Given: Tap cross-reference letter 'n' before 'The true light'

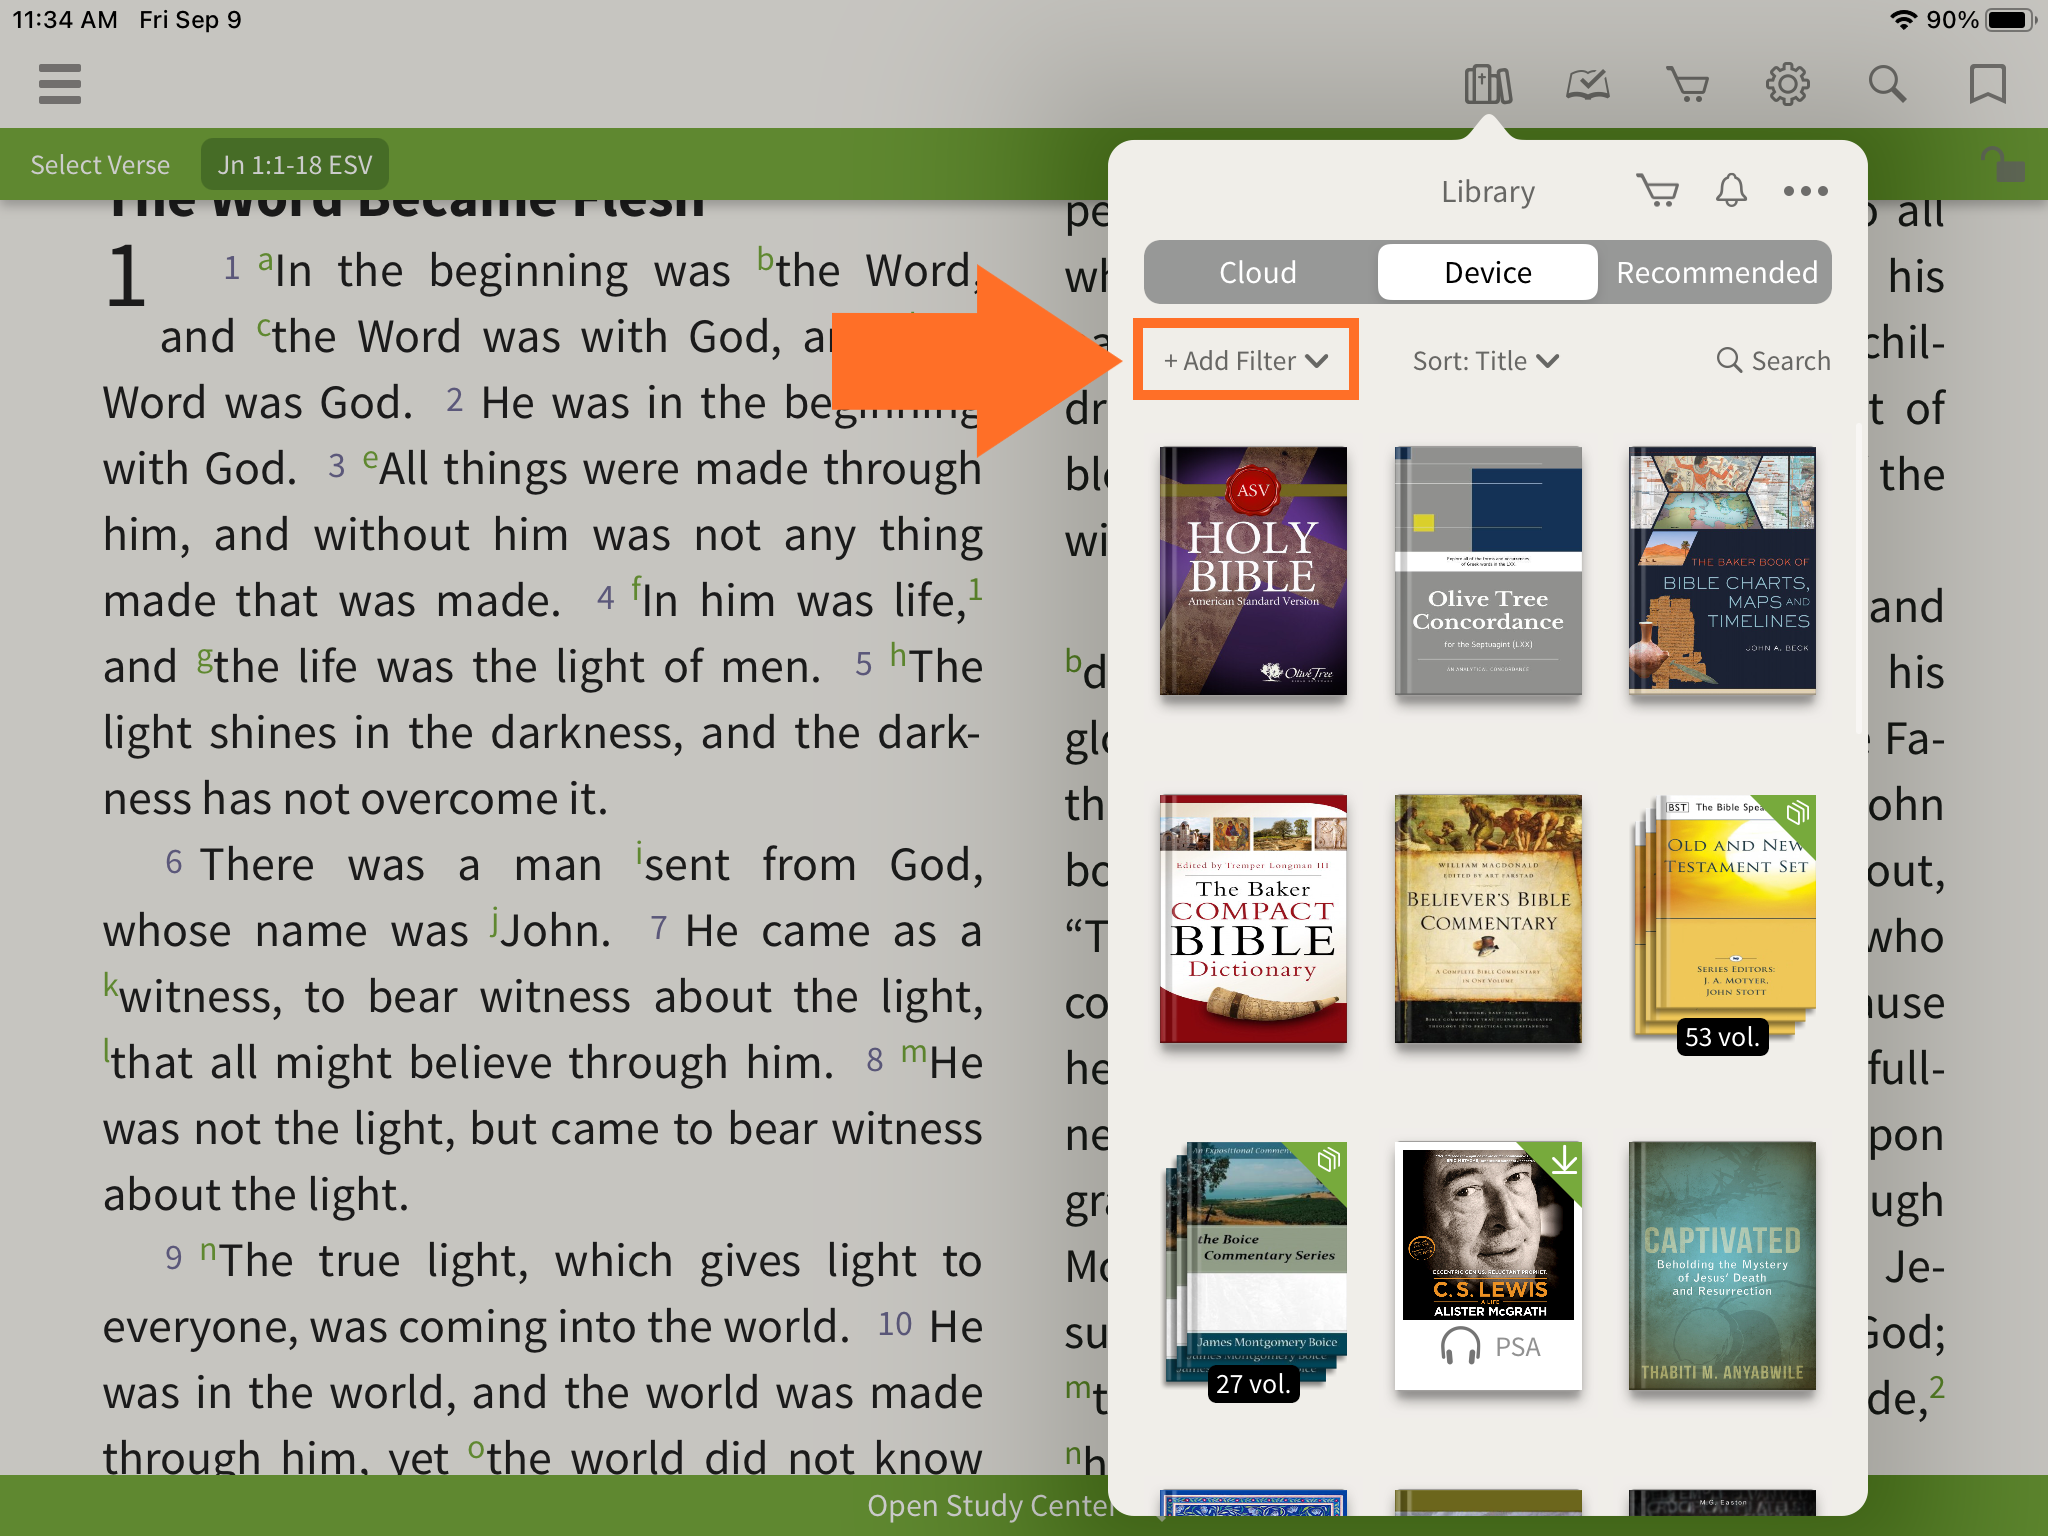Looking at the screenshot, I should 208,1250.
